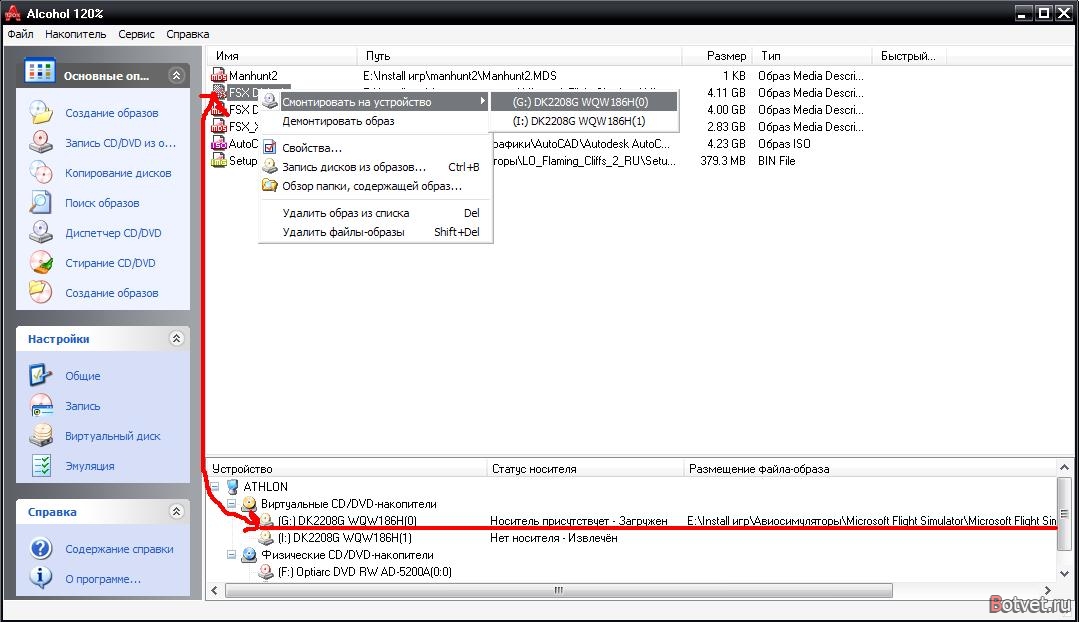Open the Содержание справки help icon
Image resolution: width=1079 pixels, height=622 pixels.
(41, 548)
